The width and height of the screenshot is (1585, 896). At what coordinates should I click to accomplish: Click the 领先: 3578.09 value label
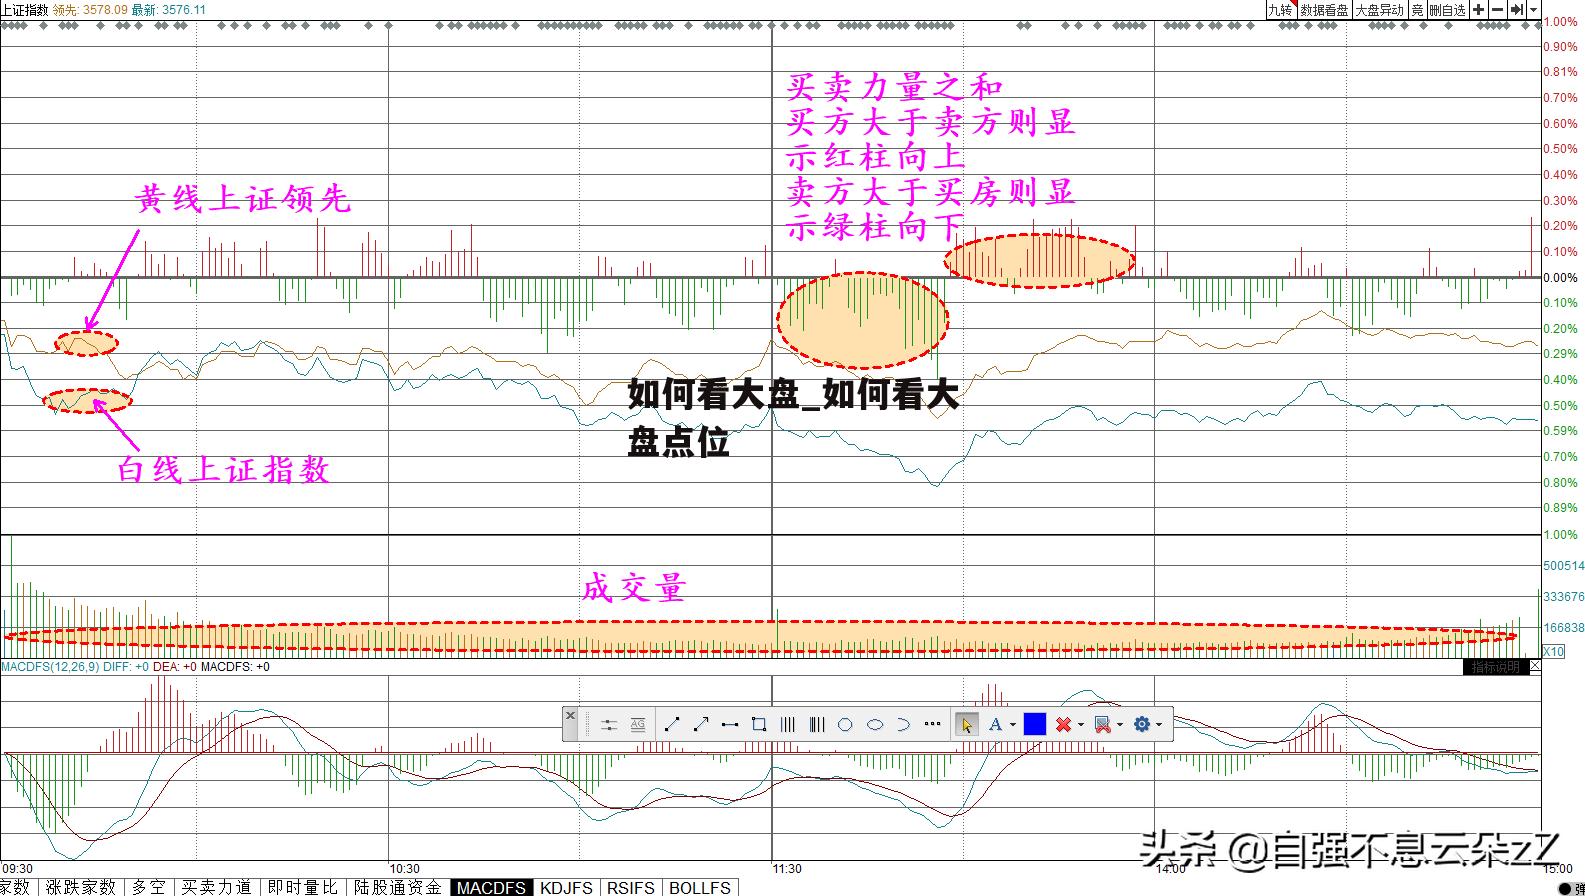click(90, 9)
